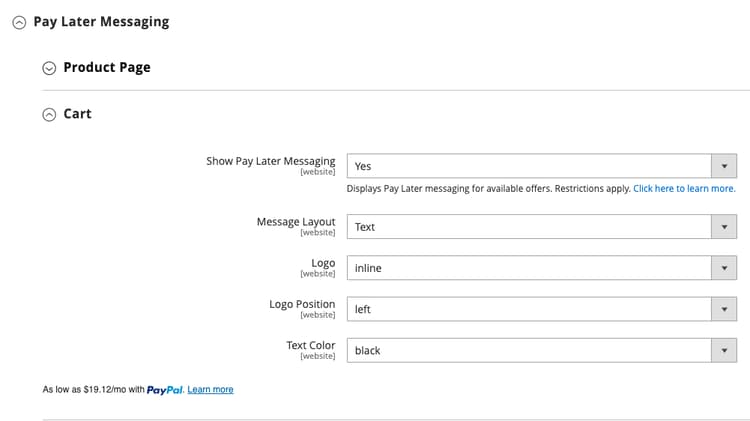Open 'Click here to learn more' link
The height and width of the screenshot is (421, 750).
[684, 188]
